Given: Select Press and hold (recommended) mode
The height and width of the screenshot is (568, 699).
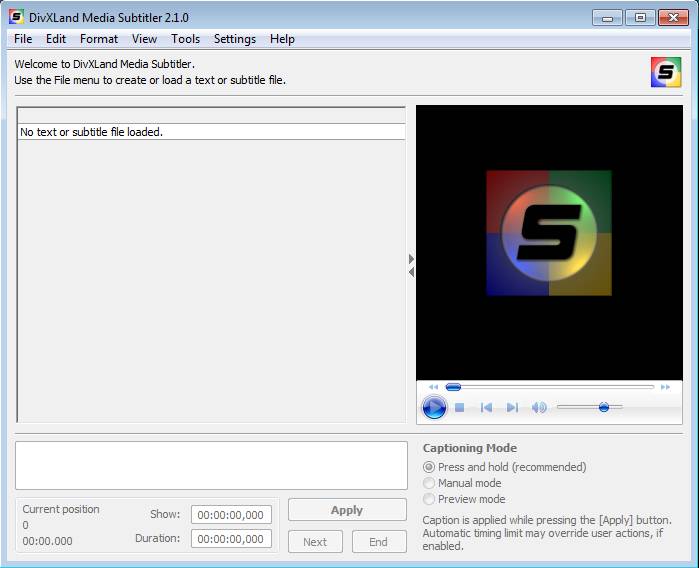Looking at the screenshot, I should (430, 467).
